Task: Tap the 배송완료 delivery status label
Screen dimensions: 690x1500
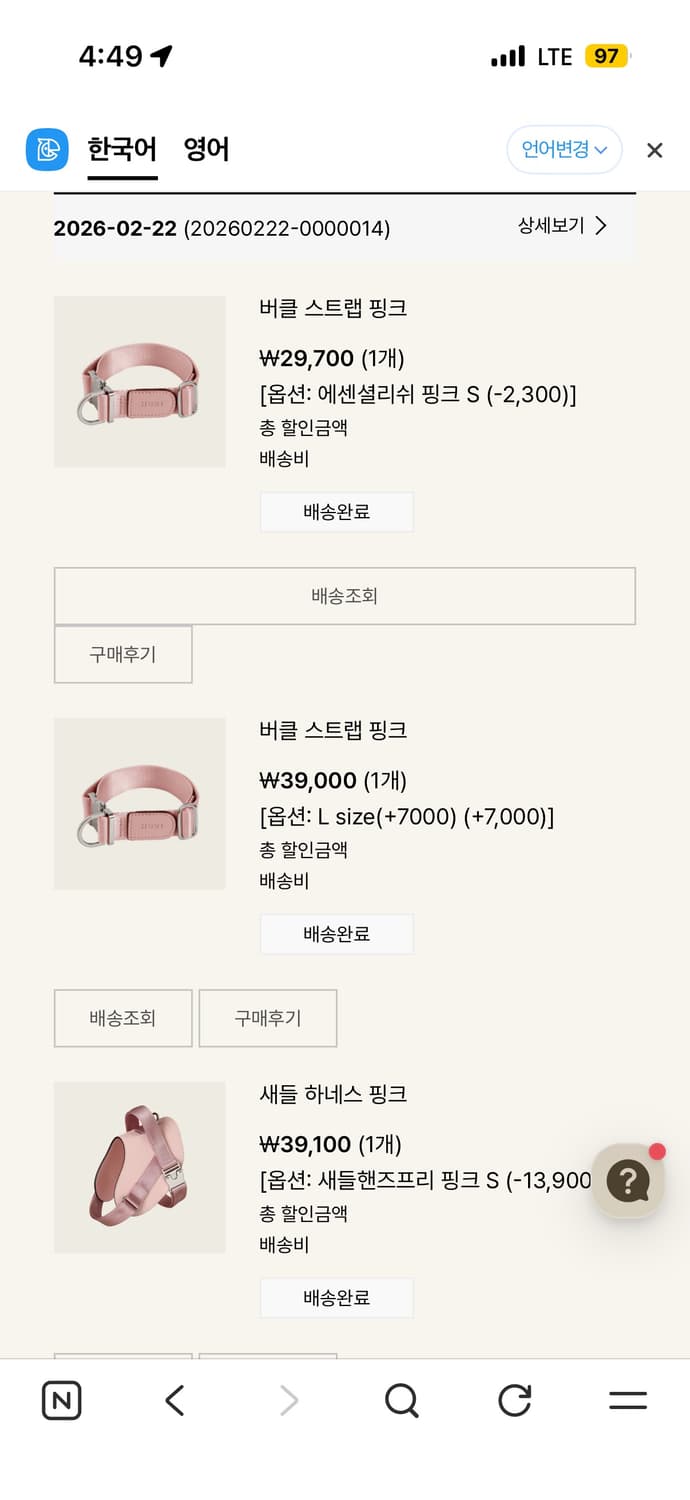Action: tap(336, 511)
